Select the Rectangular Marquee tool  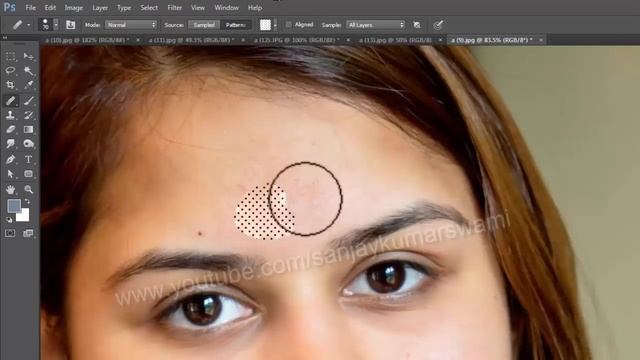coord(11,56)
